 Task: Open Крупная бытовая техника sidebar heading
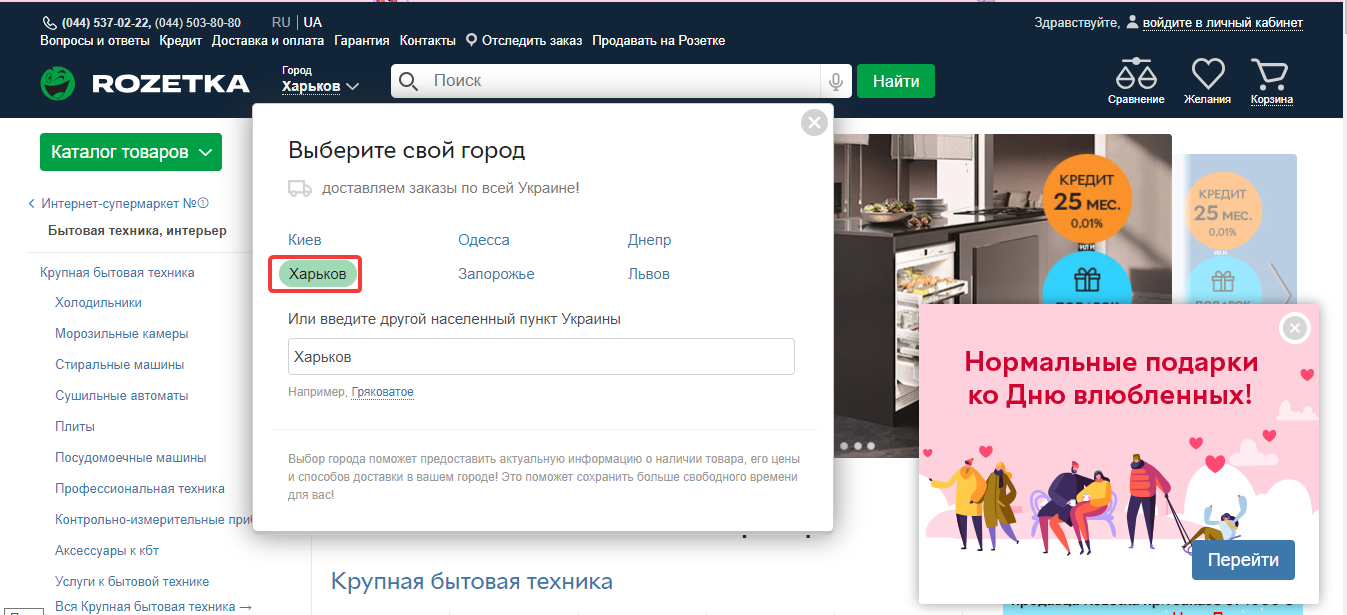click(x=117, y=272)
